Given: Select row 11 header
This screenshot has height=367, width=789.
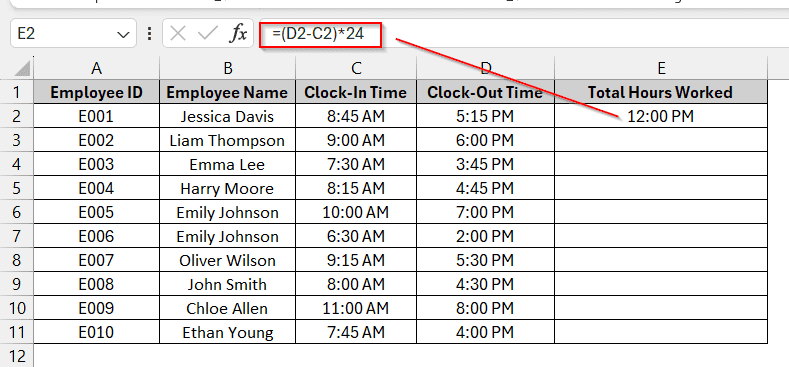Looking at the screenshot, I should 17,332.
